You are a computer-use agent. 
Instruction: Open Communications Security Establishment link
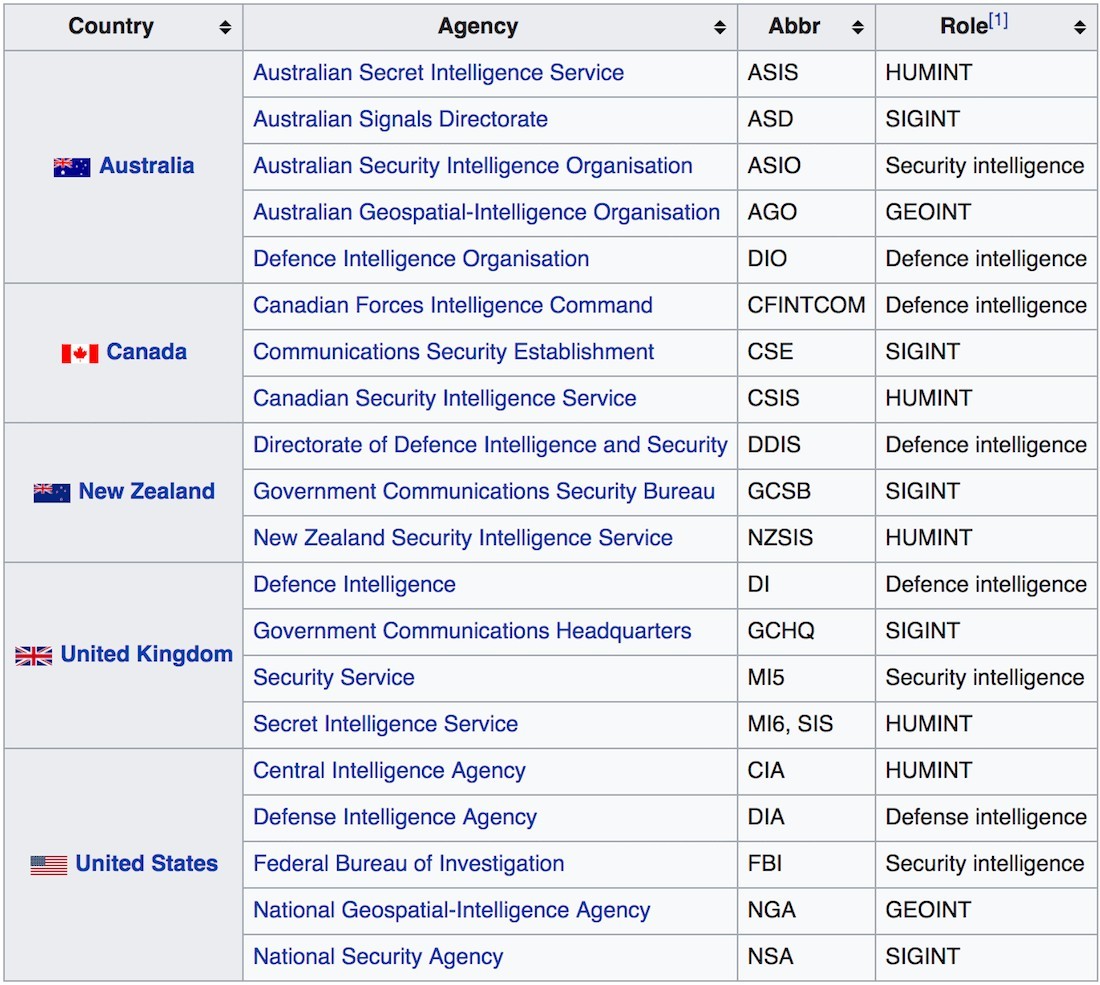pyautogui.click(x=453, y=351)
